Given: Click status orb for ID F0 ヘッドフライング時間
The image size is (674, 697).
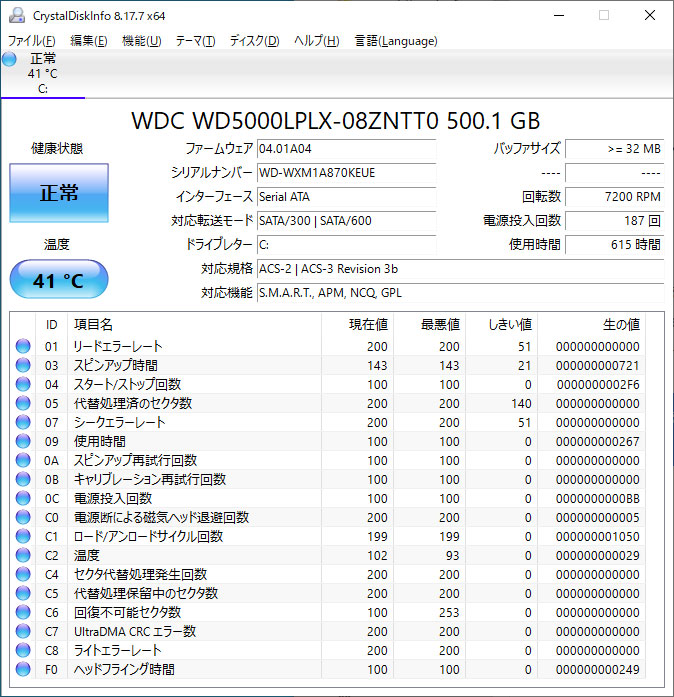Looking at the screenshot, I should coord(23,669).
